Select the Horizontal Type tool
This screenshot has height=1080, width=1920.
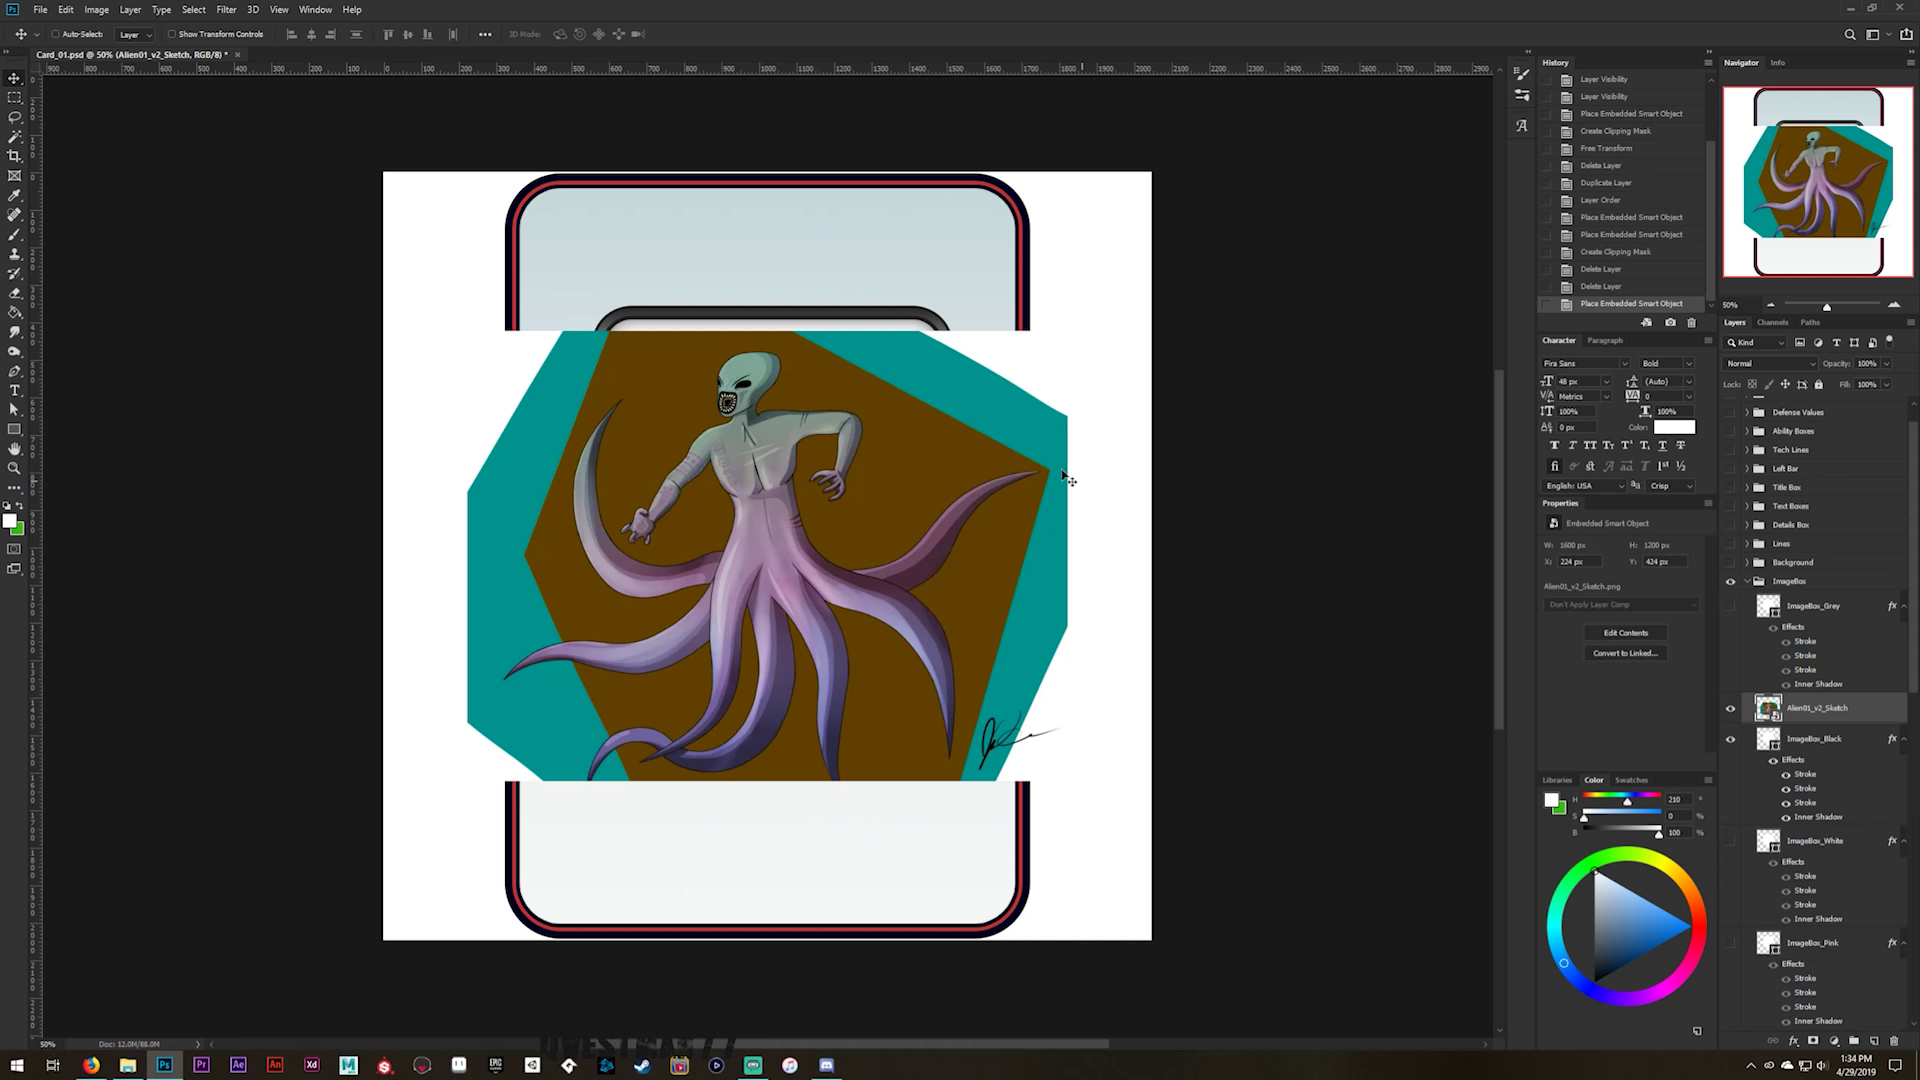14,390
